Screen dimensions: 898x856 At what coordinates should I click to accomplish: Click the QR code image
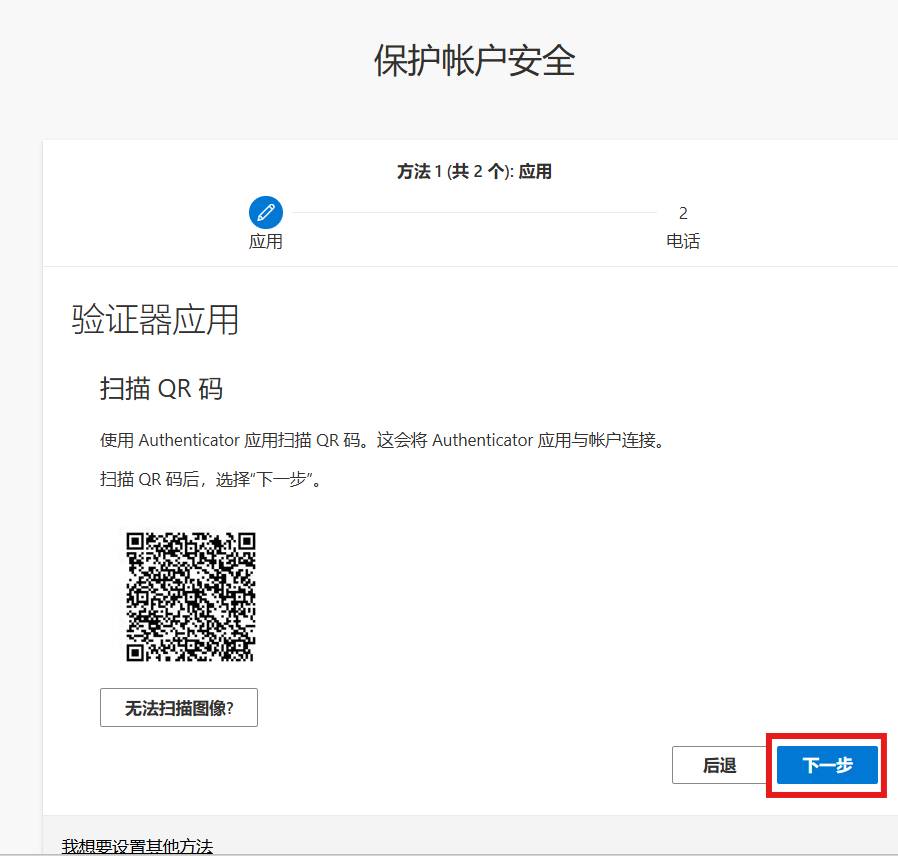pyautogui.click(x=191, y=597)
